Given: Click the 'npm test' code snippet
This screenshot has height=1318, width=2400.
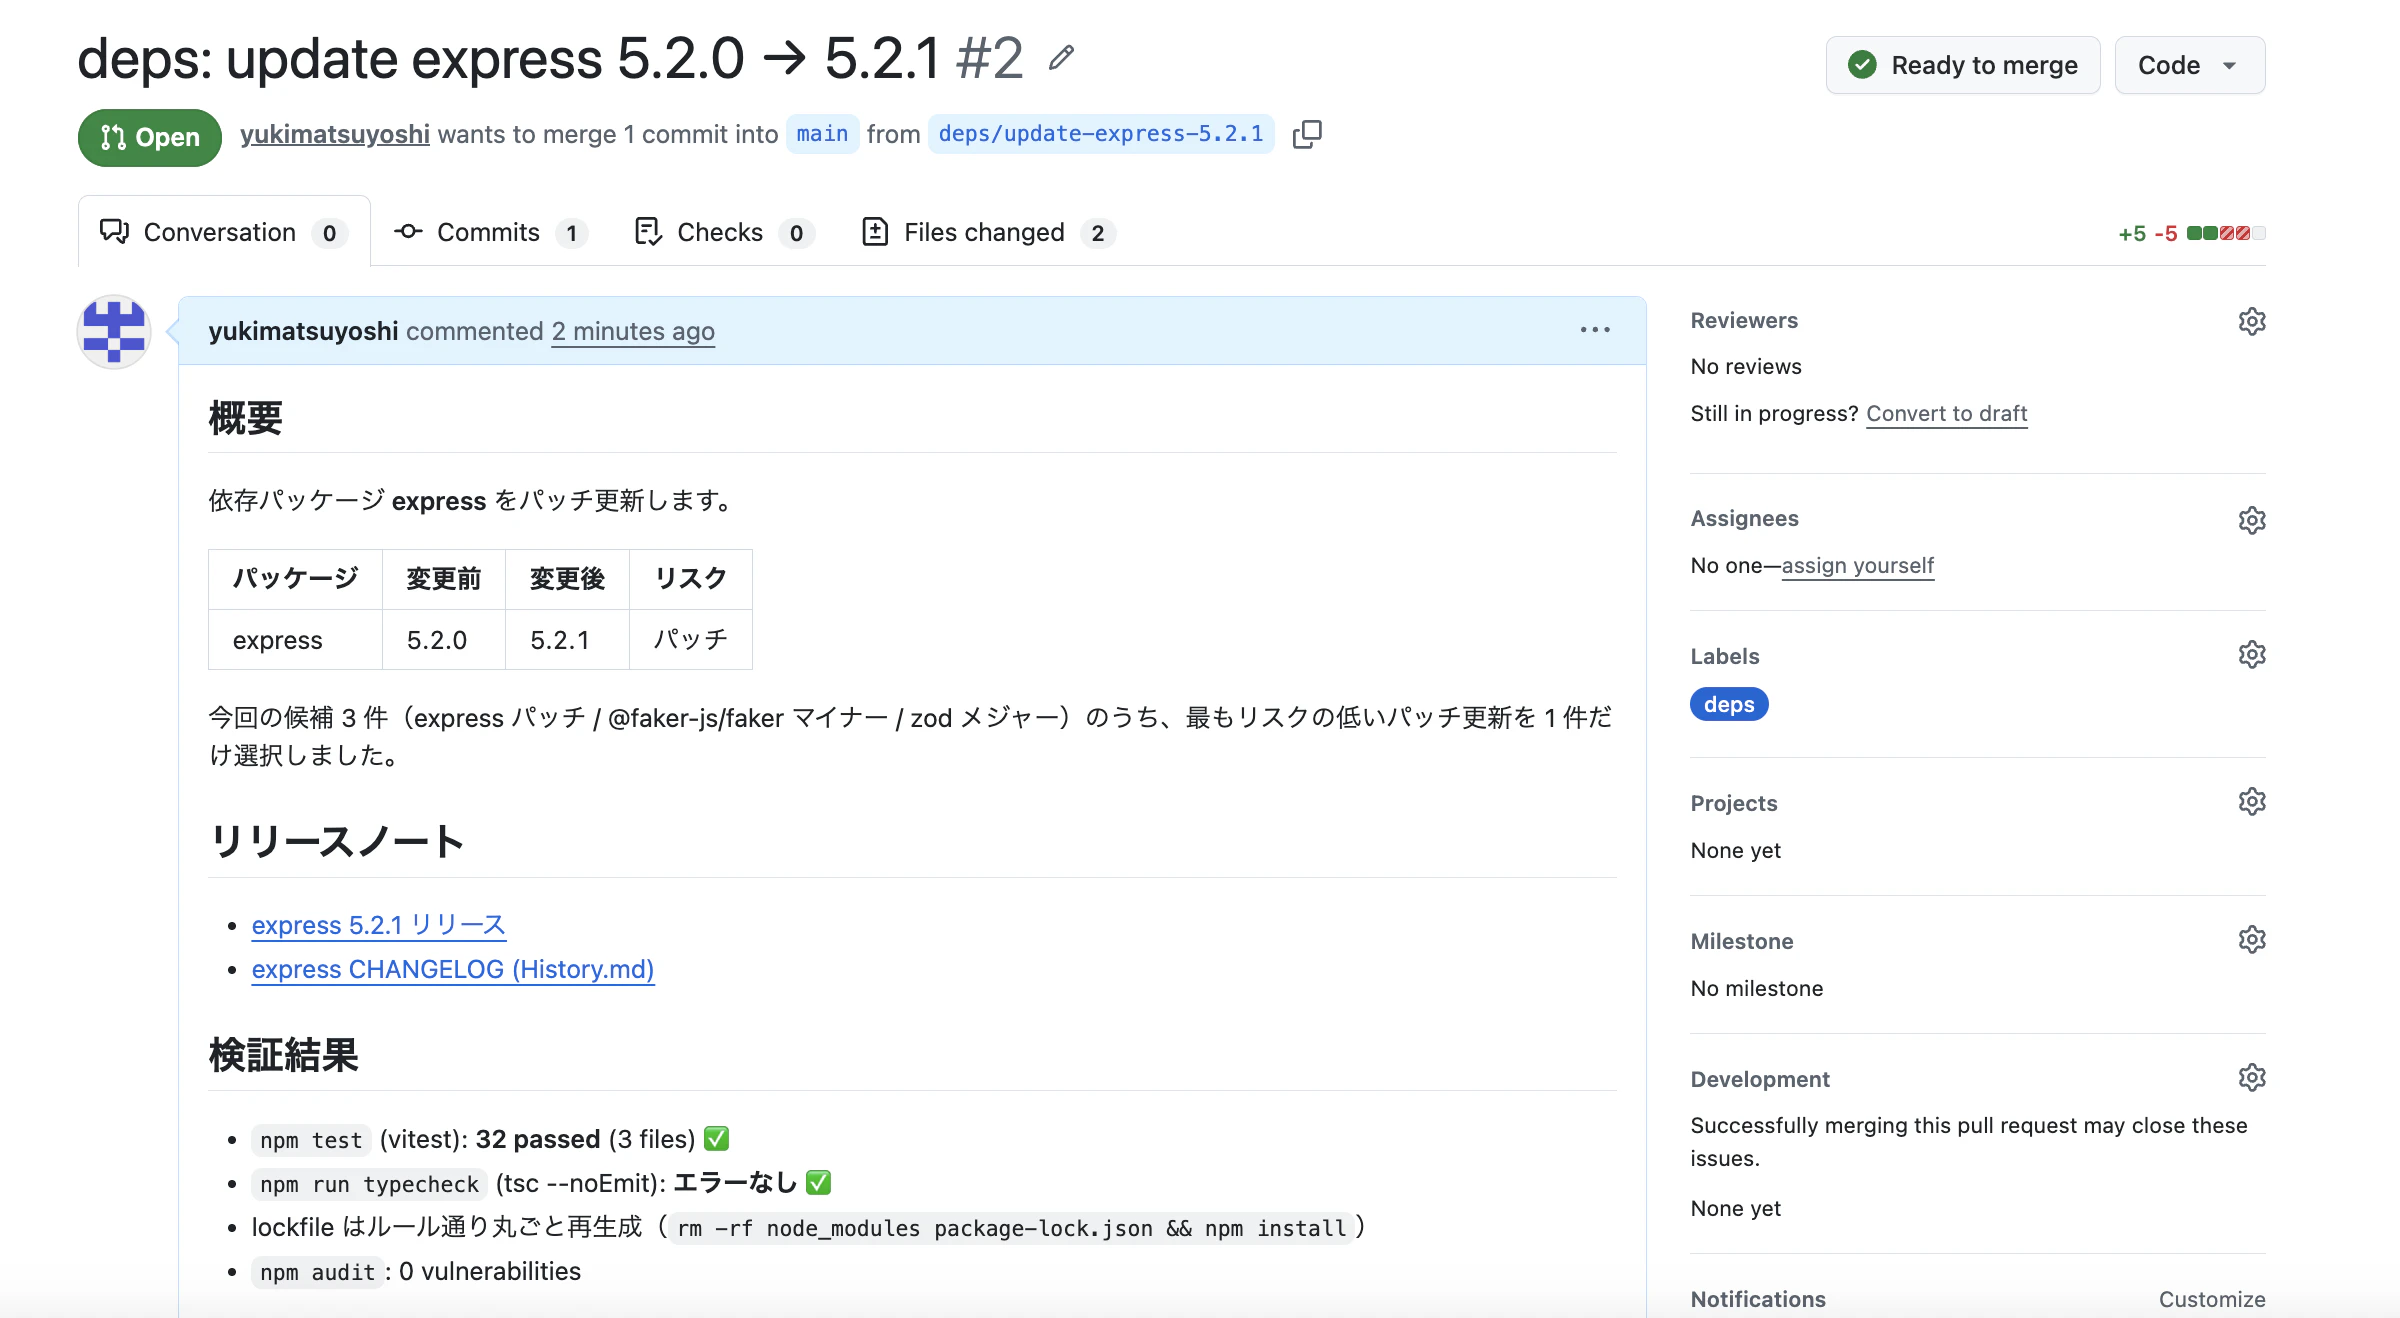Looking at the screenshot, I should (311, 1140).
